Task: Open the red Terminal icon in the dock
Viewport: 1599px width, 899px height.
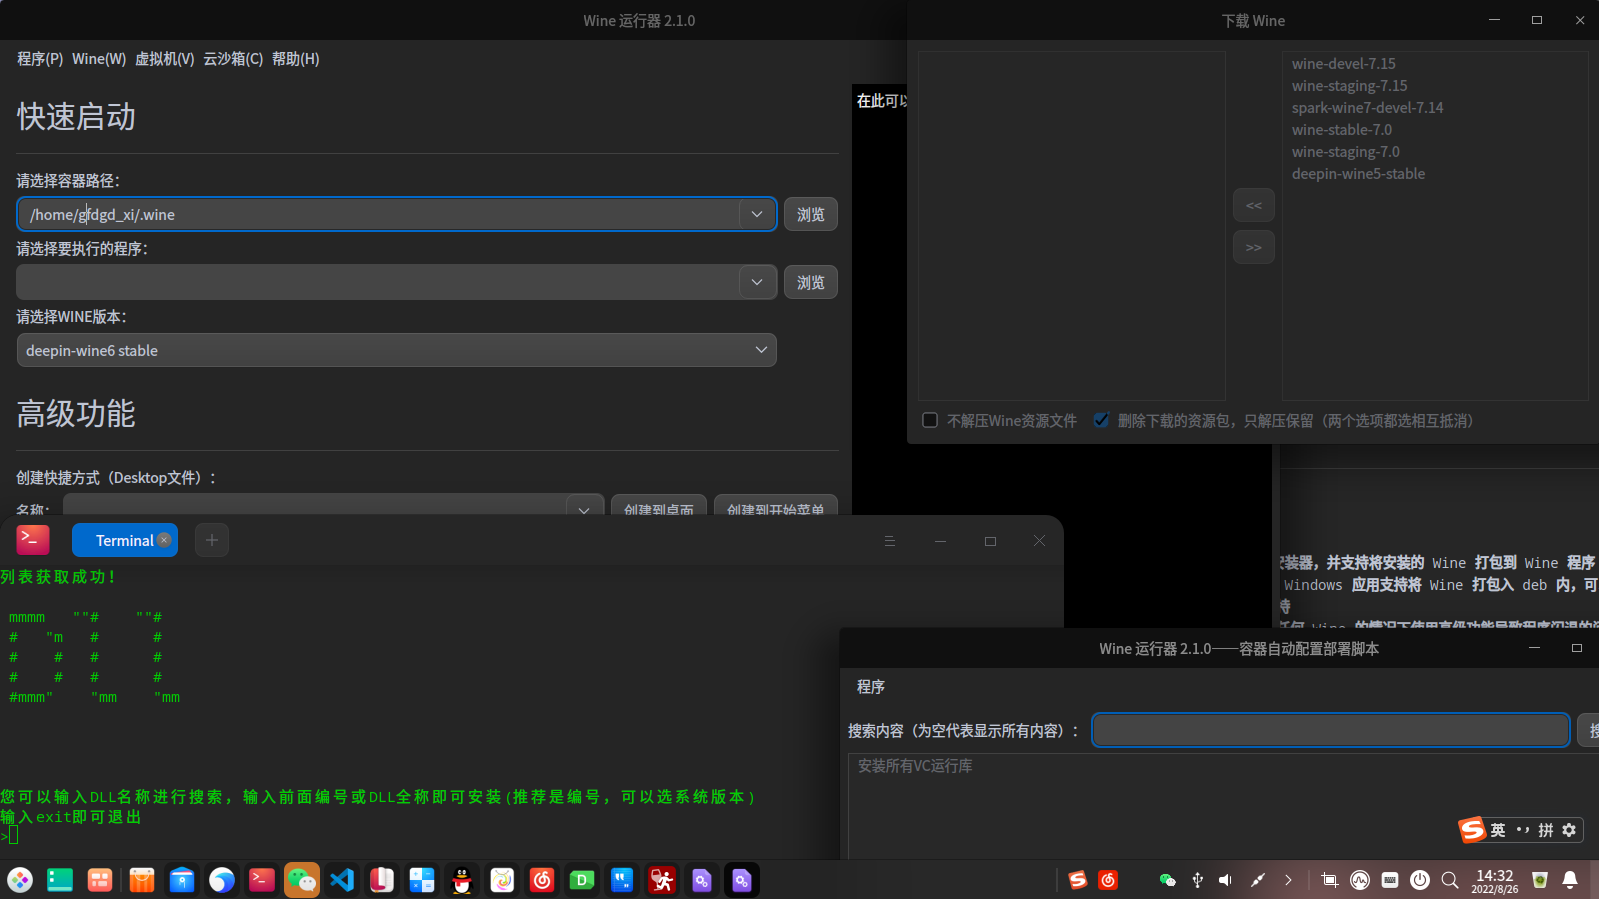Action: [x=262, y=880]
